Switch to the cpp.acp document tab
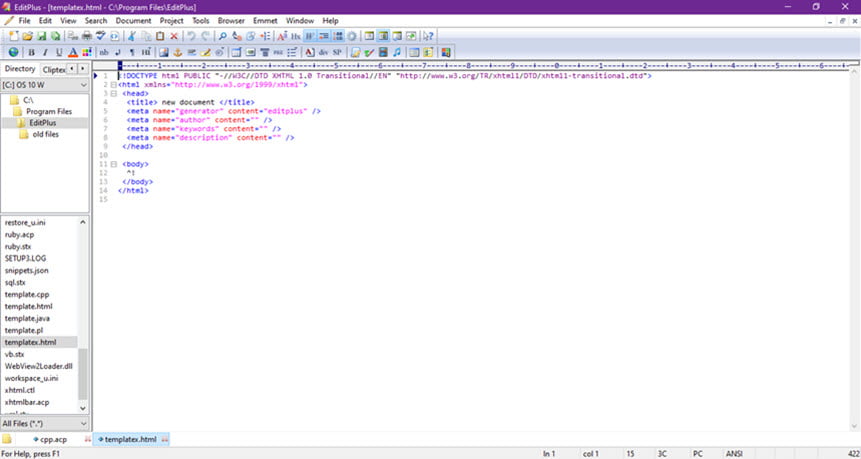The image size is (861, 459). (x=53, y=439)
